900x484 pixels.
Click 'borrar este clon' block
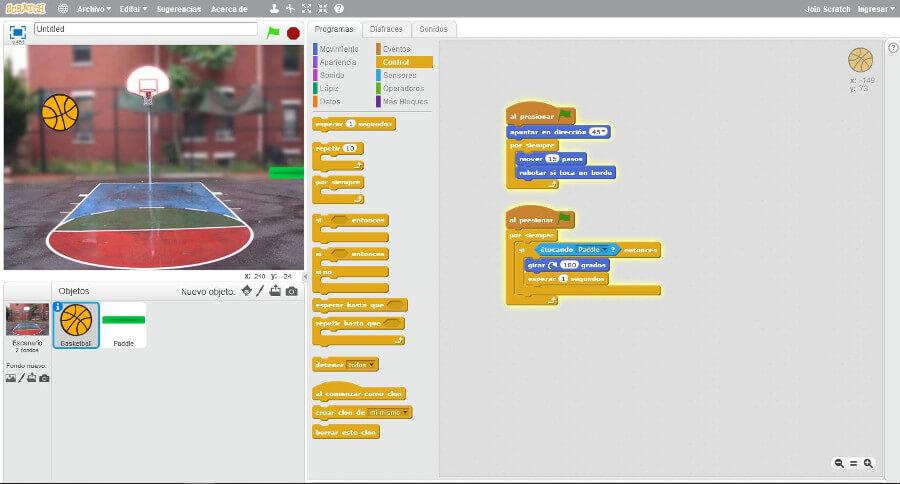(x=346, y=432)
